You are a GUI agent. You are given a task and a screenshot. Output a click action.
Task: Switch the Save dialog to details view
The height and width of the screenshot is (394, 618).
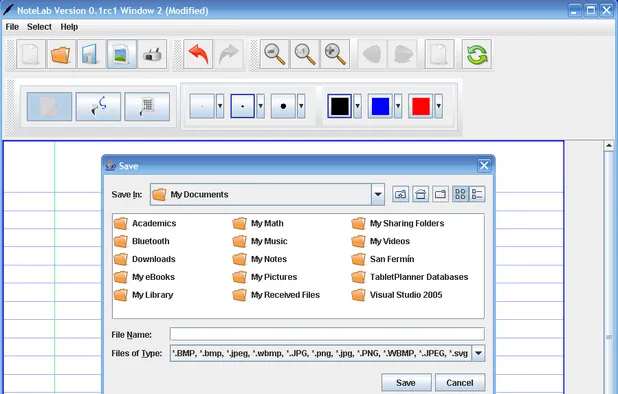[477, 194]
